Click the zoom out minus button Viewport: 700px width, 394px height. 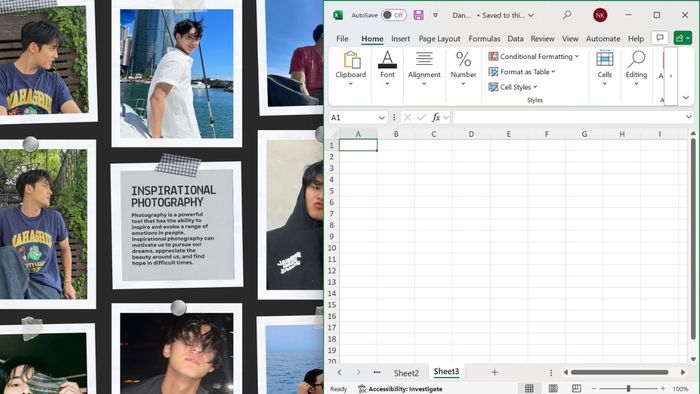[x=594, y=389]
